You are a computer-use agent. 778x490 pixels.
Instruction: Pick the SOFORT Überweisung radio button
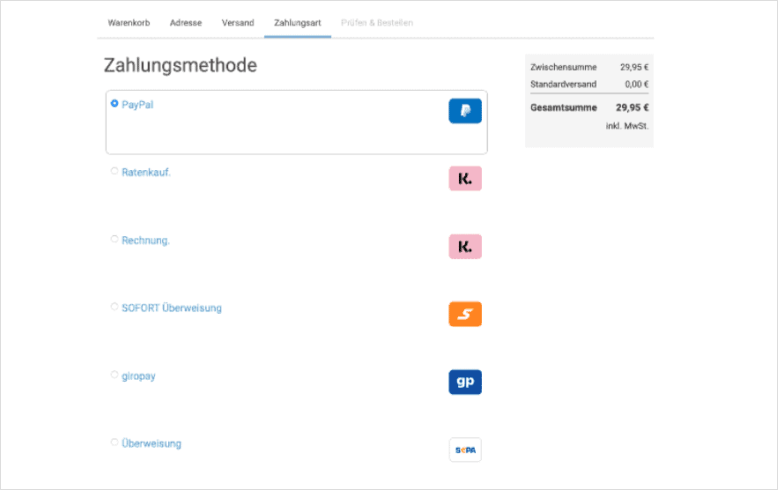pyautogui.click(x=115, y=306)
